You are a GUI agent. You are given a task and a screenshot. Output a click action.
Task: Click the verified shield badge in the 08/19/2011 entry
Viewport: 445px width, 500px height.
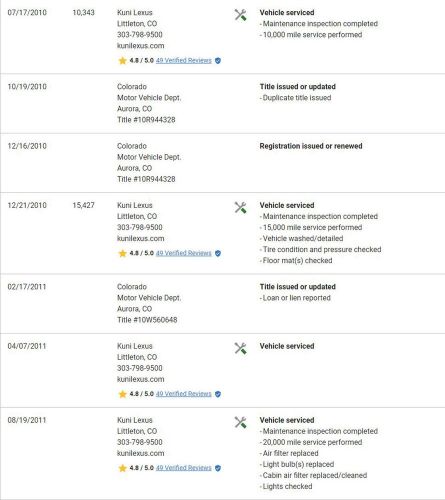[x=218, y=468]
